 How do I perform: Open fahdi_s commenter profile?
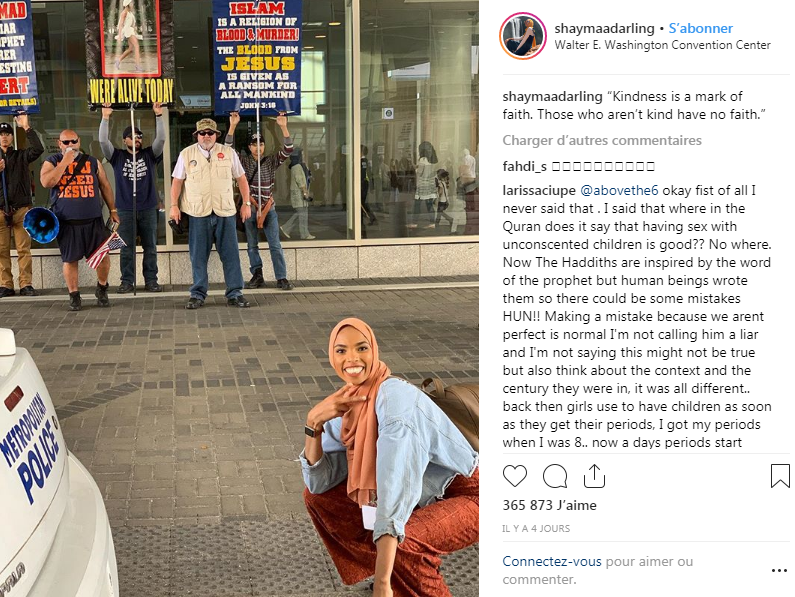[524, 166]
